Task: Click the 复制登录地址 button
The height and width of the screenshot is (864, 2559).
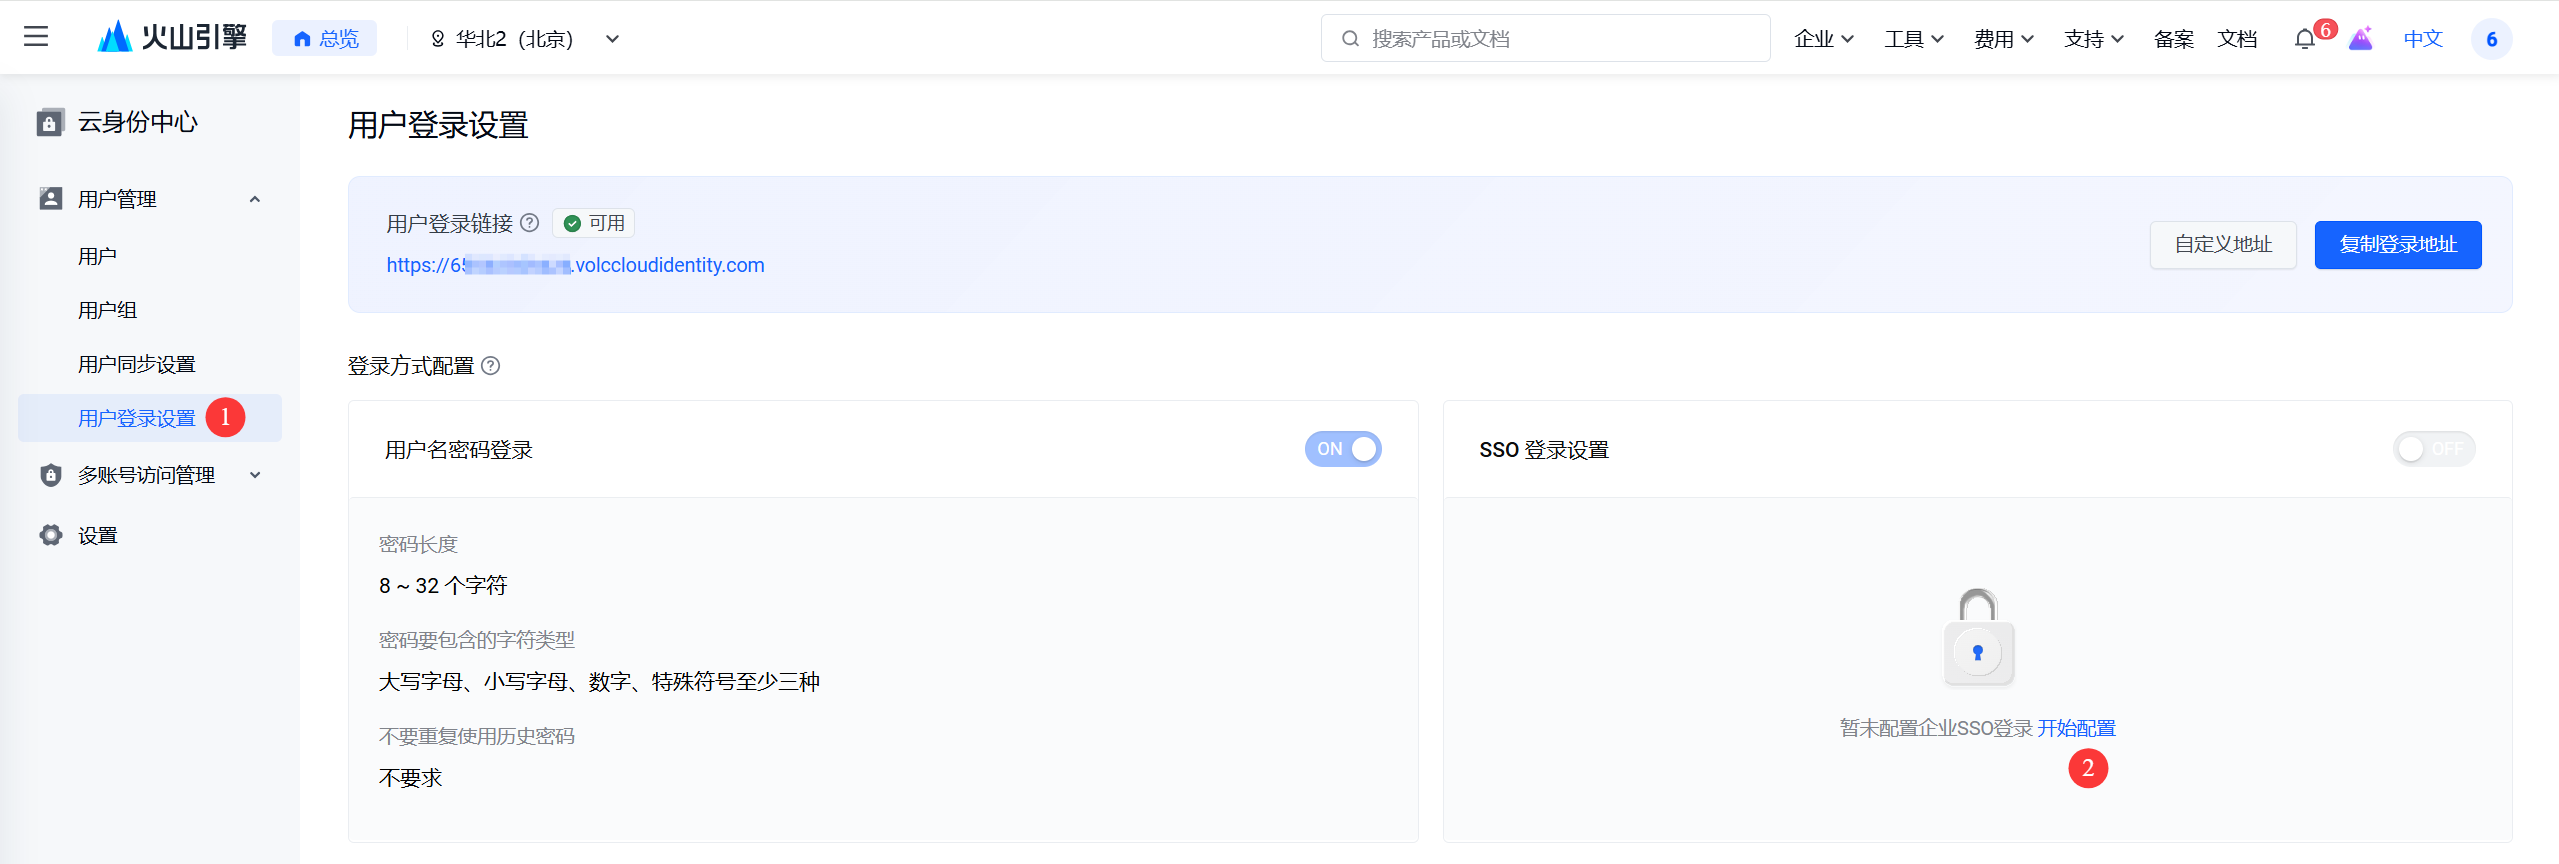Action: (2397, 245)
